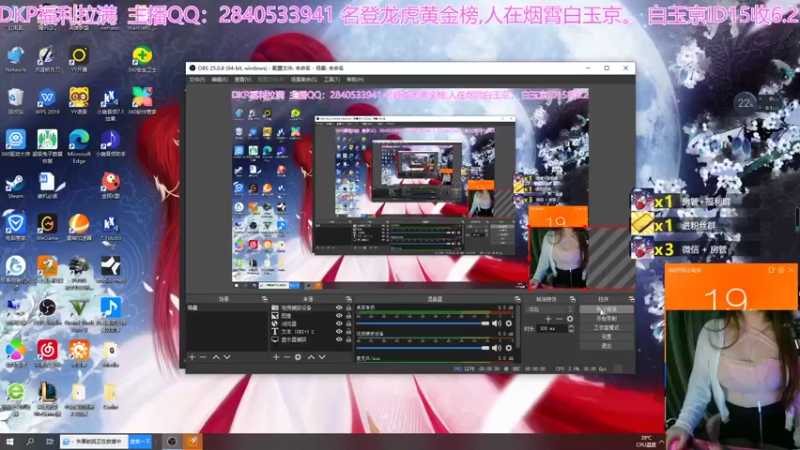Image resolution: width=800 pixels, height=450 pixels.
Task: Move source down with the down arrow
Action: (322, 357)
